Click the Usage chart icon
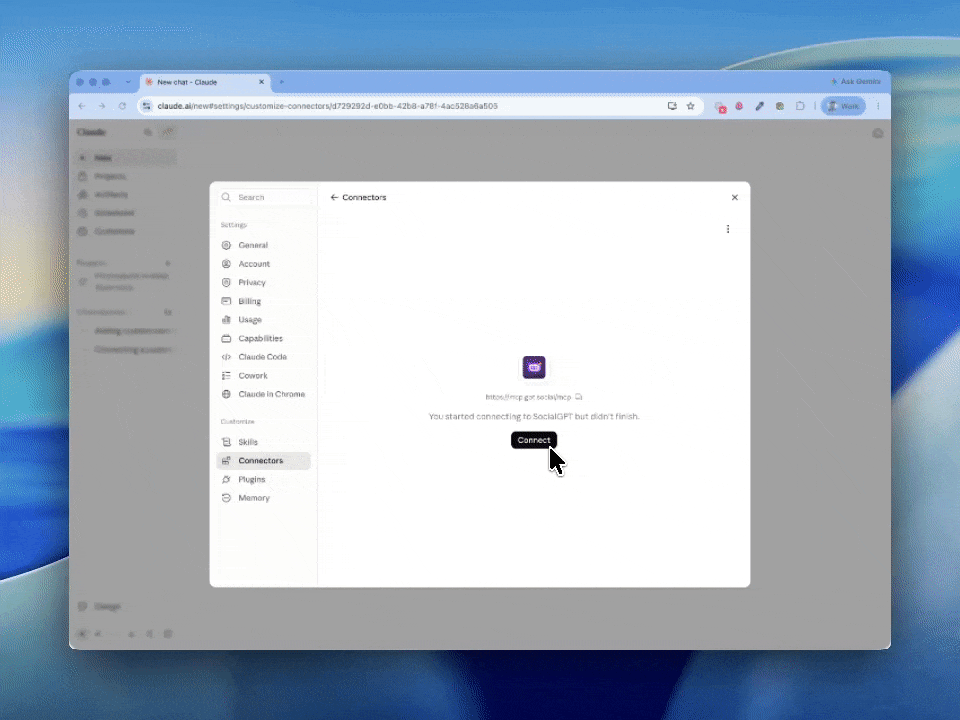 (226, 320)
